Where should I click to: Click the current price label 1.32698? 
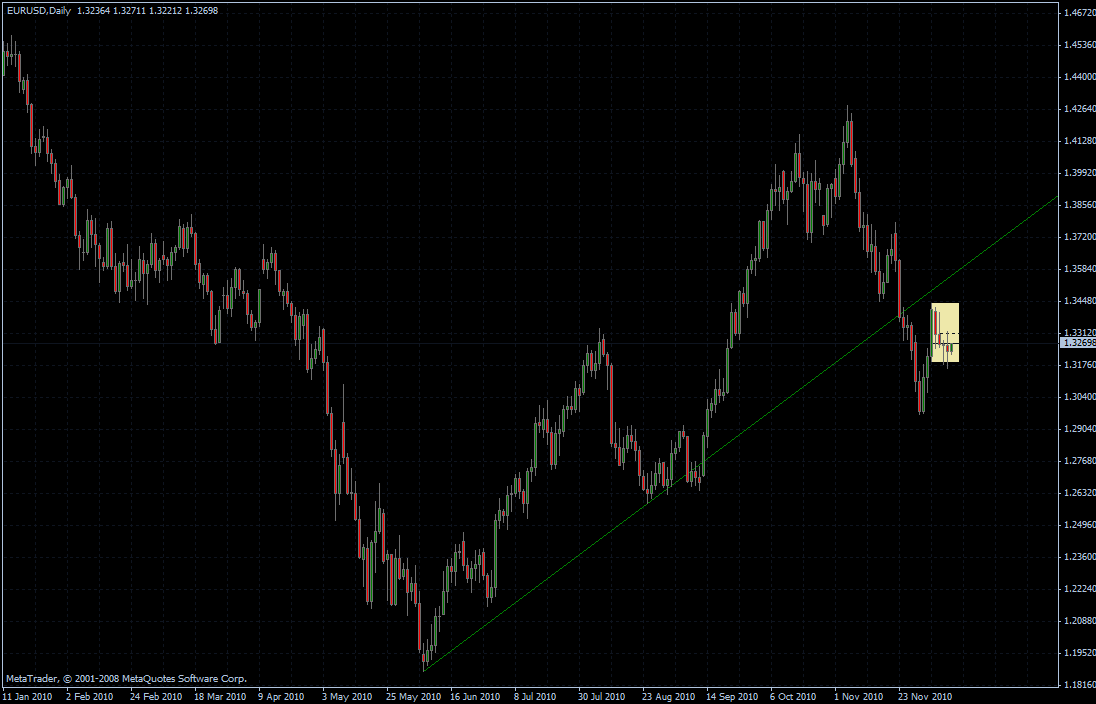(x=1079, y=343)
